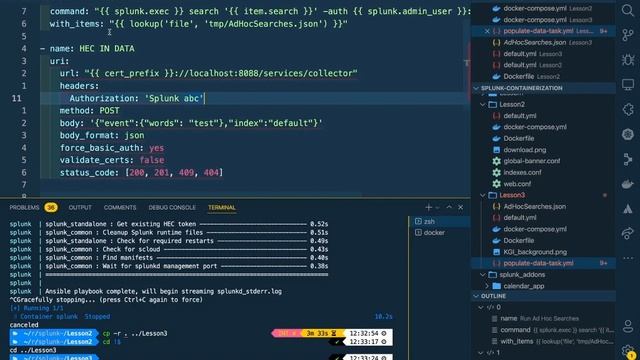This screenshot has width=640, height=360.
Task: Maximize terminal panel with up chevron
Action: click(x=449, y=207)
